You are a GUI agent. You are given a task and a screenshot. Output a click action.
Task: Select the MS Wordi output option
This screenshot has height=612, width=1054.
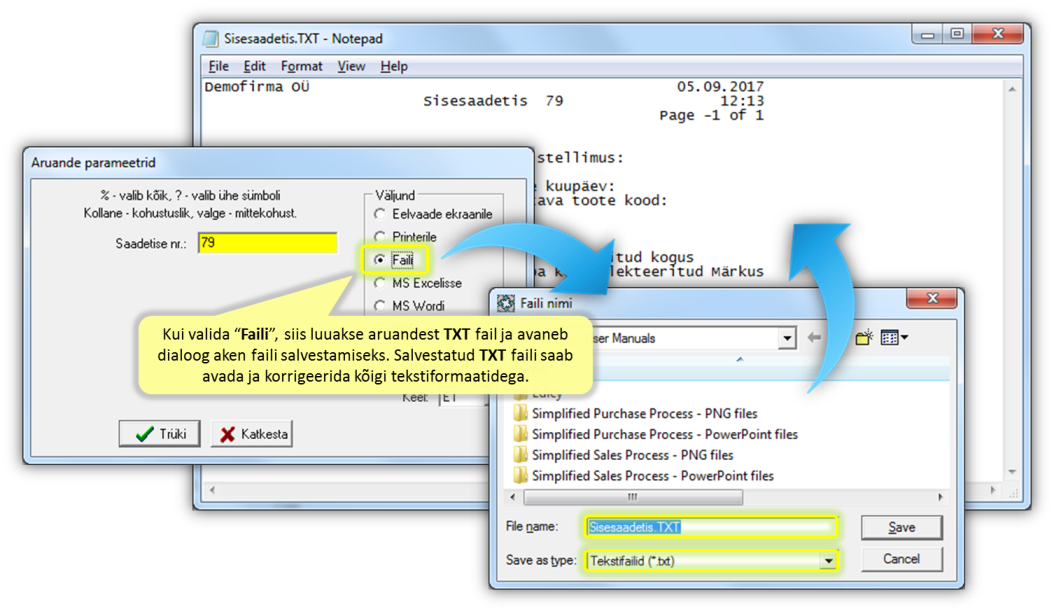pyautogui.click(x=410, y=306)
